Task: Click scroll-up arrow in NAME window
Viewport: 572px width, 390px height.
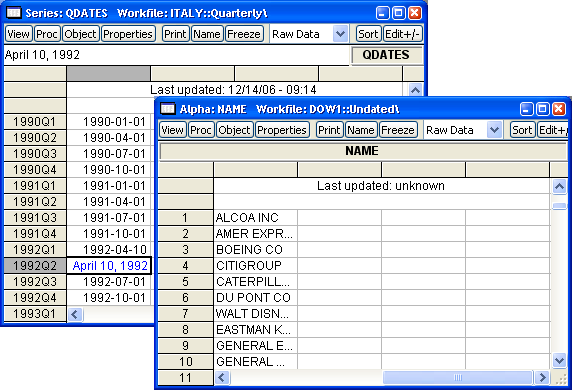Action: click(559, 186)
